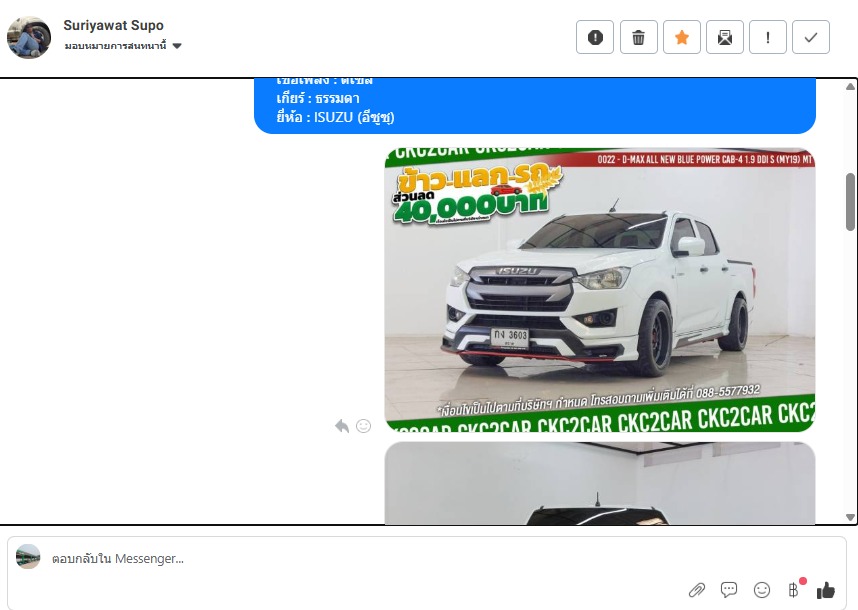Screen dimensions: 858x610
Task: Attach a file with paperclip icon
Action: click(697, 590)
